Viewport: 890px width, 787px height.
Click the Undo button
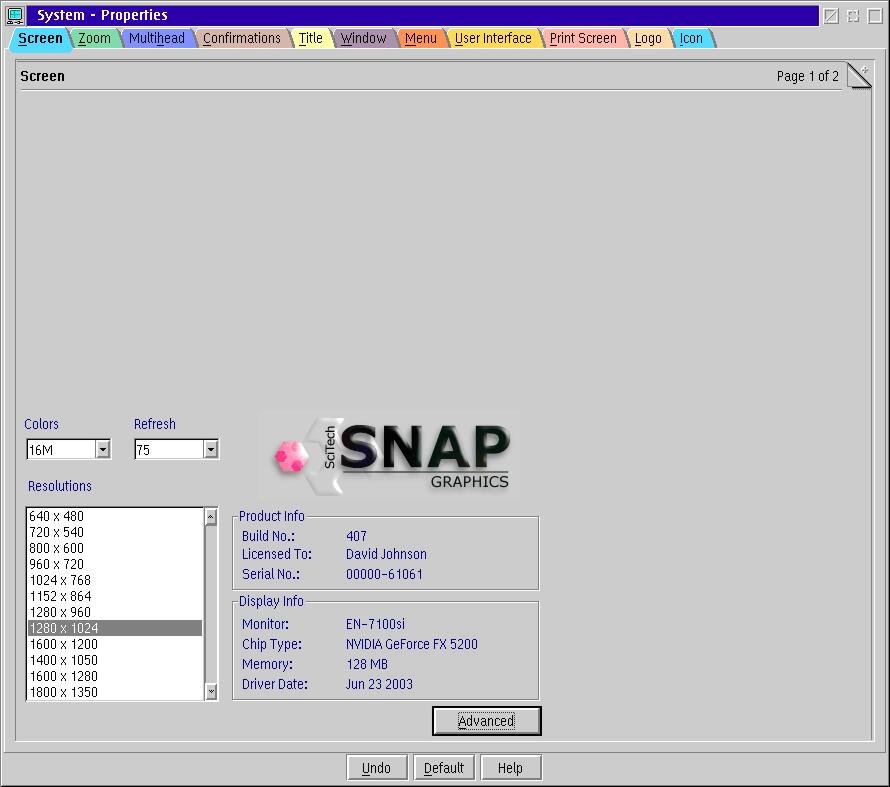pos(376,768)
